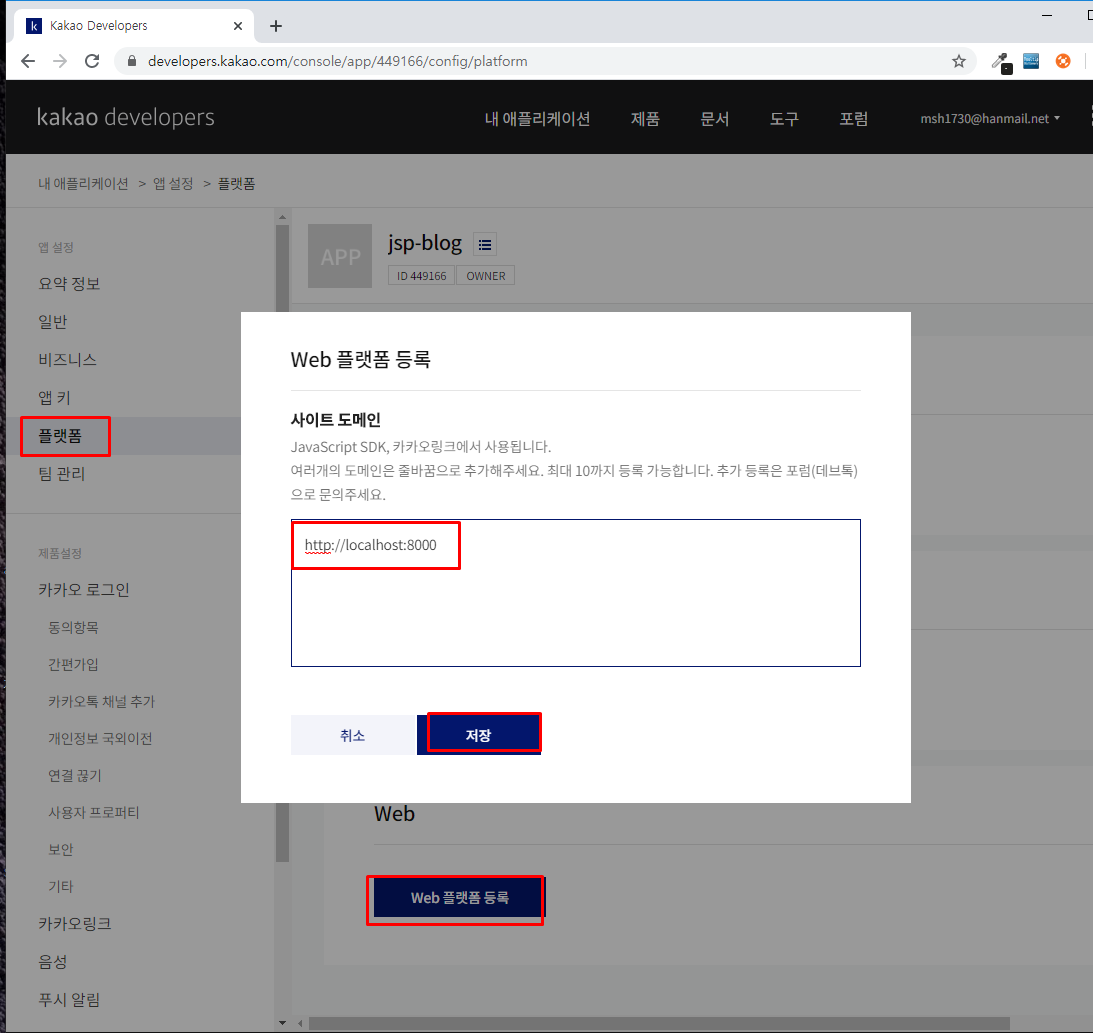Viewport: 1093px width, 1033px height.
Task: Click the OWNER badge
Action: pyautogui.click(x=486, y=275)
